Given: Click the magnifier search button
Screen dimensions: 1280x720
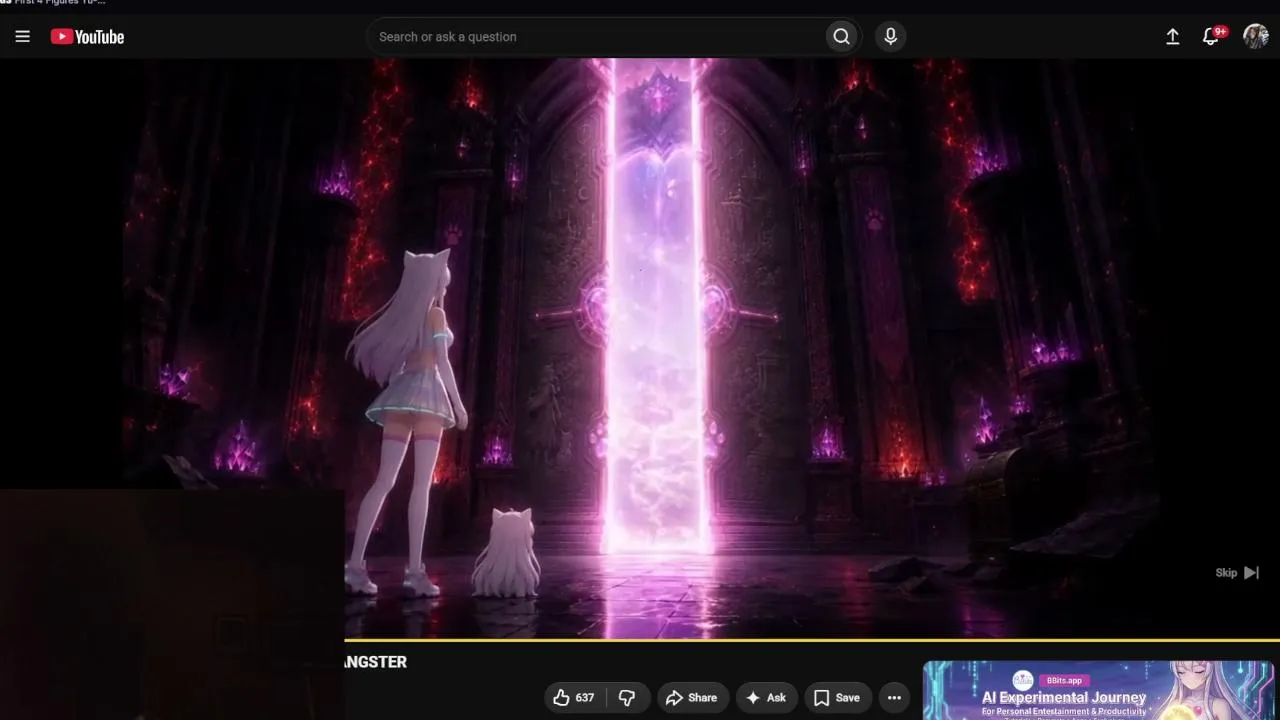Looking at the screenshot, I should (x=842, y=37).
